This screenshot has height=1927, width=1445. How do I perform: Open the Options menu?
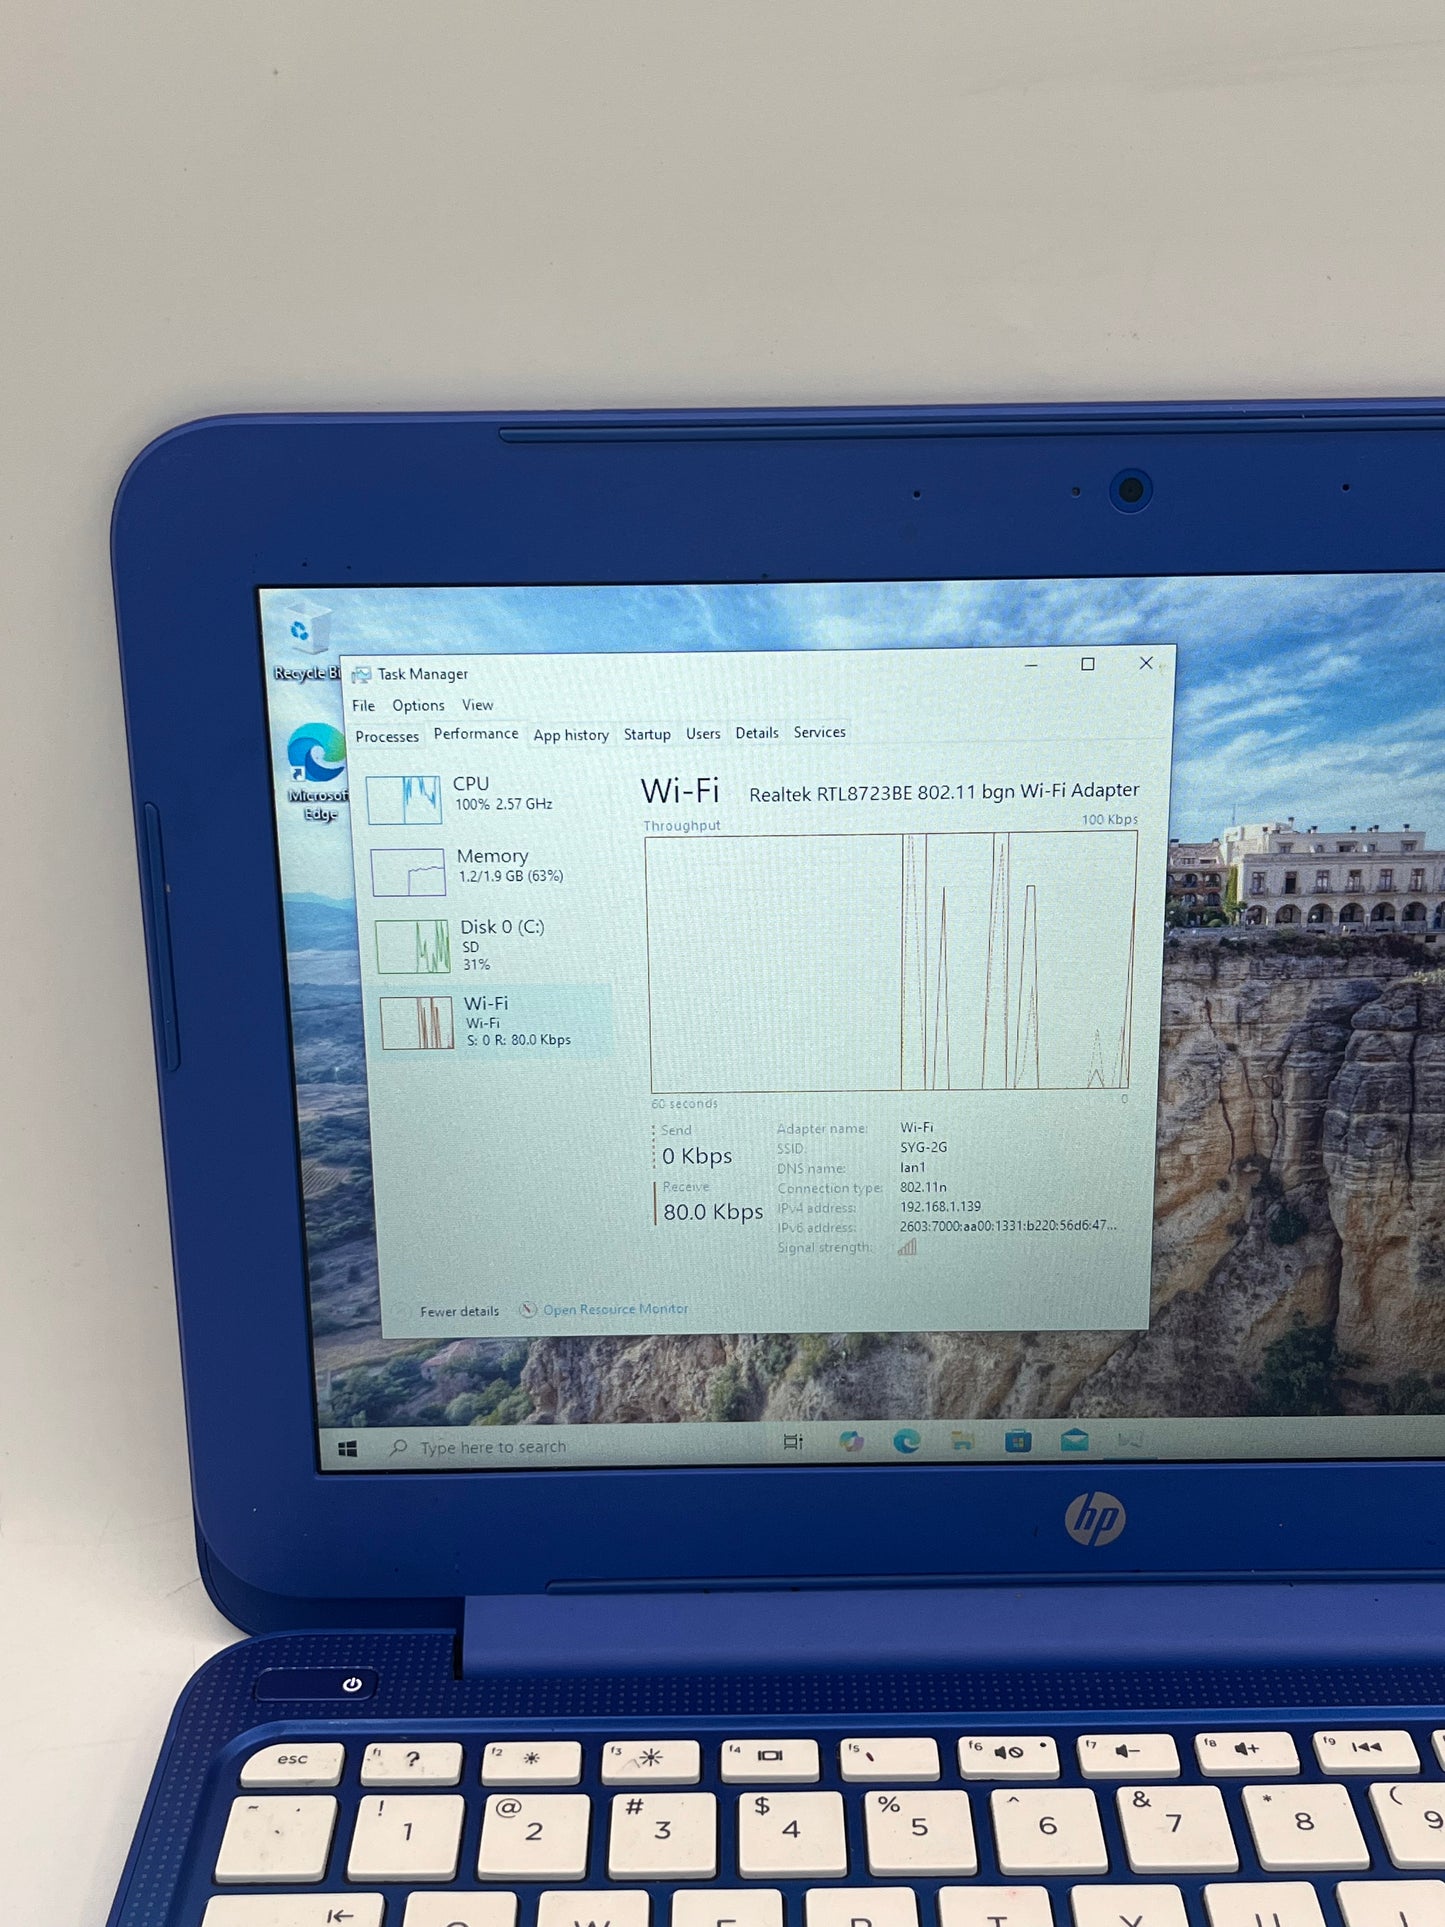418,706
